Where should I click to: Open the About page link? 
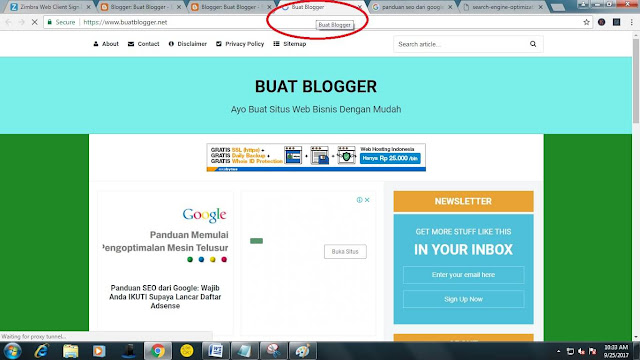106,44
